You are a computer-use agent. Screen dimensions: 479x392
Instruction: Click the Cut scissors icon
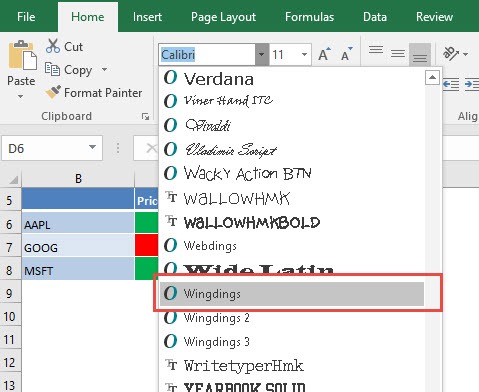pos(53,46)
